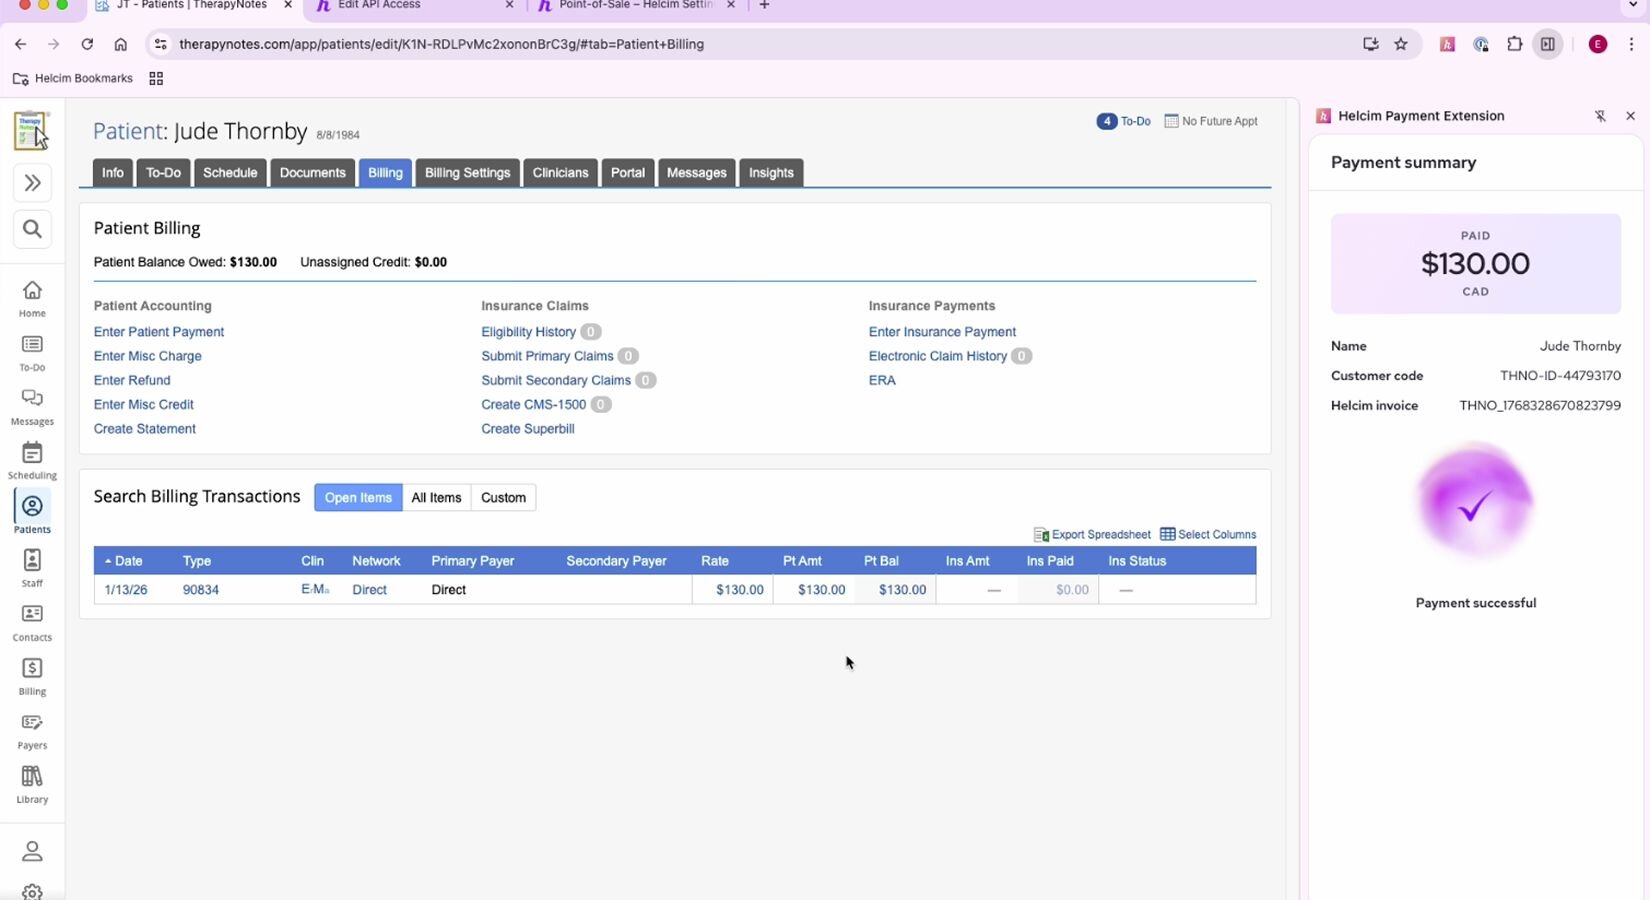Open Eligibility History link
1650x900 pixels.
529,332
